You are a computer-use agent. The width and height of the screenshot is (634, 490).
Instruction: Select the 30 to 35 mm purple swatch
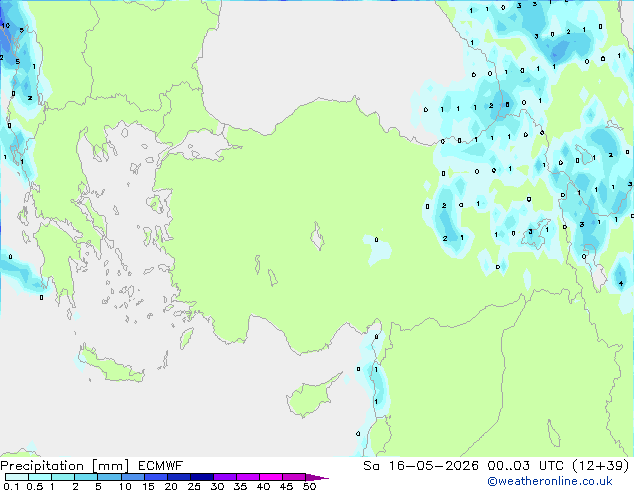point(225,477)
